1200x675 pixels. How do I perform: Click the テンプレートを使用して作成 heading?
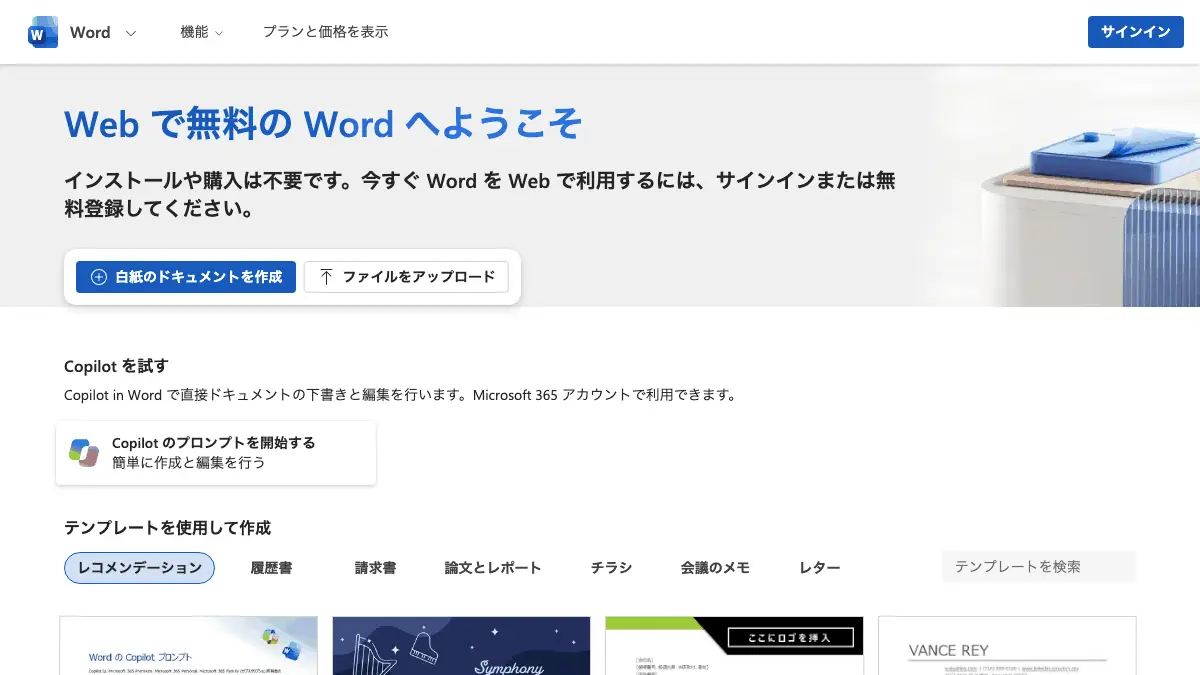click(x=167, y=527)
